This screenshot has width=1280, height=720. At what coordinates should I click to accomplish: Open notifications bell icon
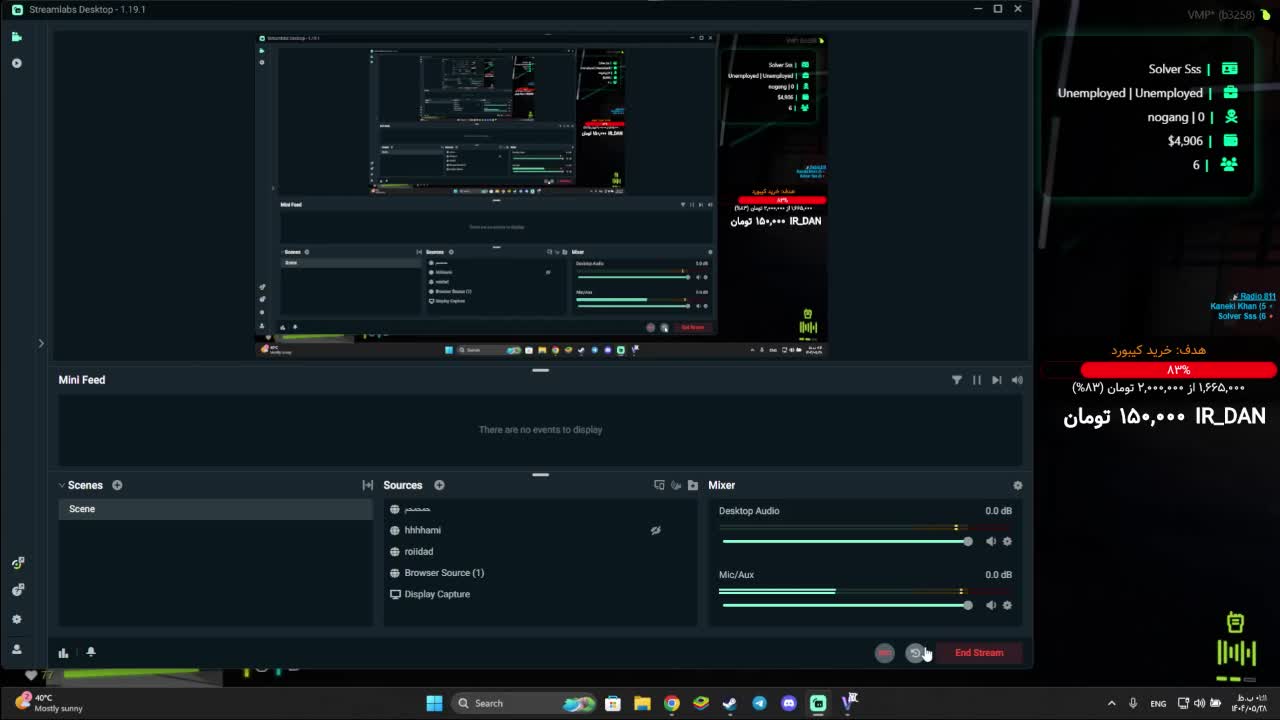pyautogui.click(x=90, y=652)
